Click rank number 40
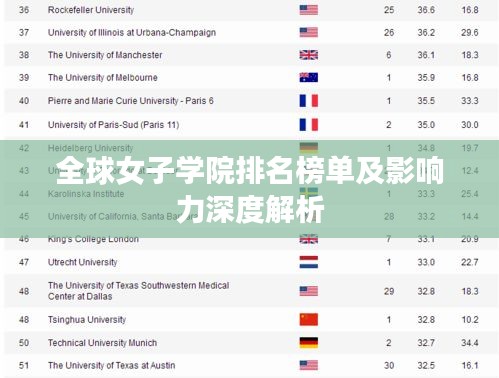 [24, 100]
